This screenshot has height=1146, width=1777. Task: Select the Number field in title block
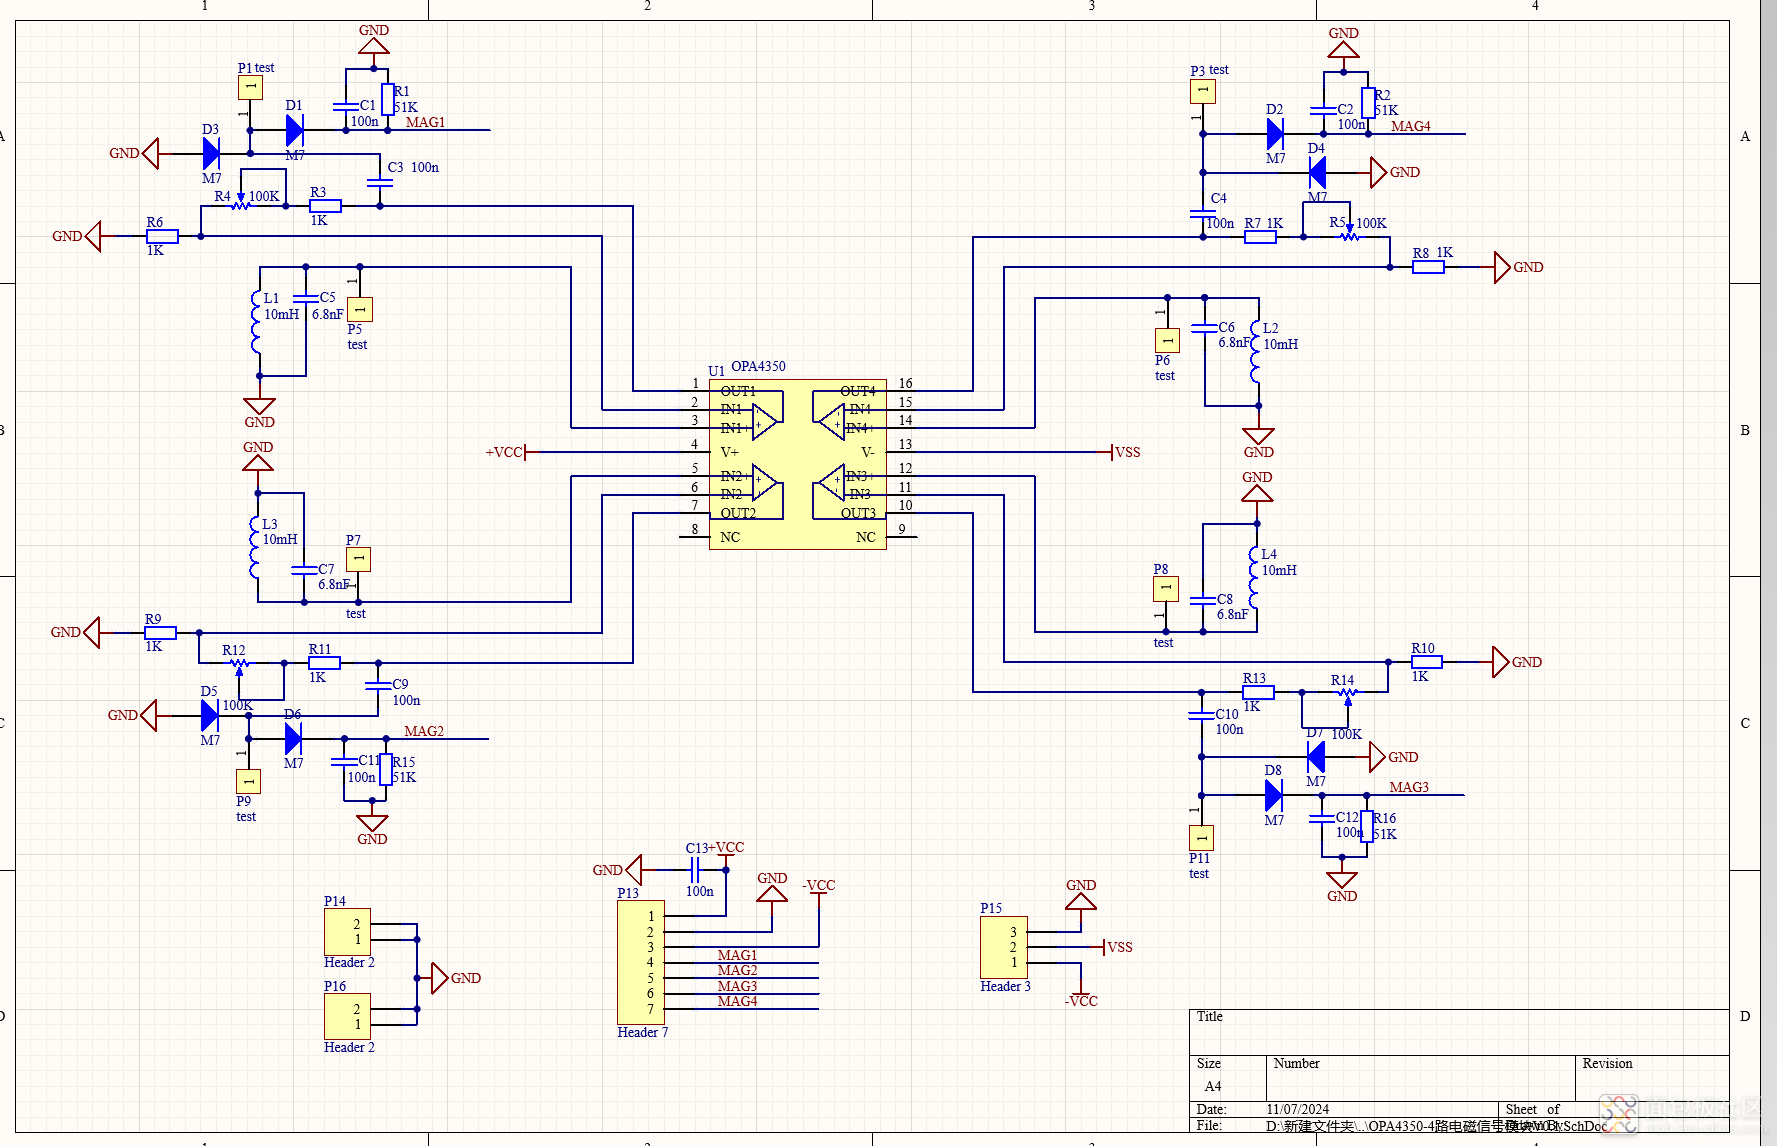(x=1421, y=1078)
